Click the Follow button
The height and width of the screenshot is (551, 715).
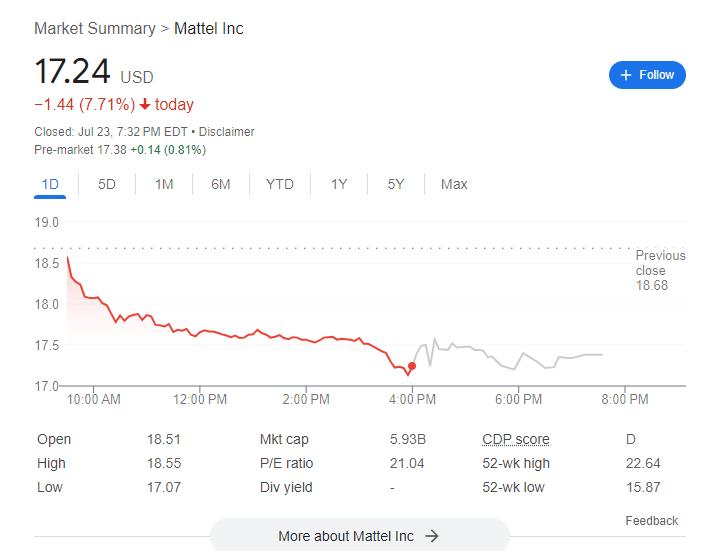(647, 75)
